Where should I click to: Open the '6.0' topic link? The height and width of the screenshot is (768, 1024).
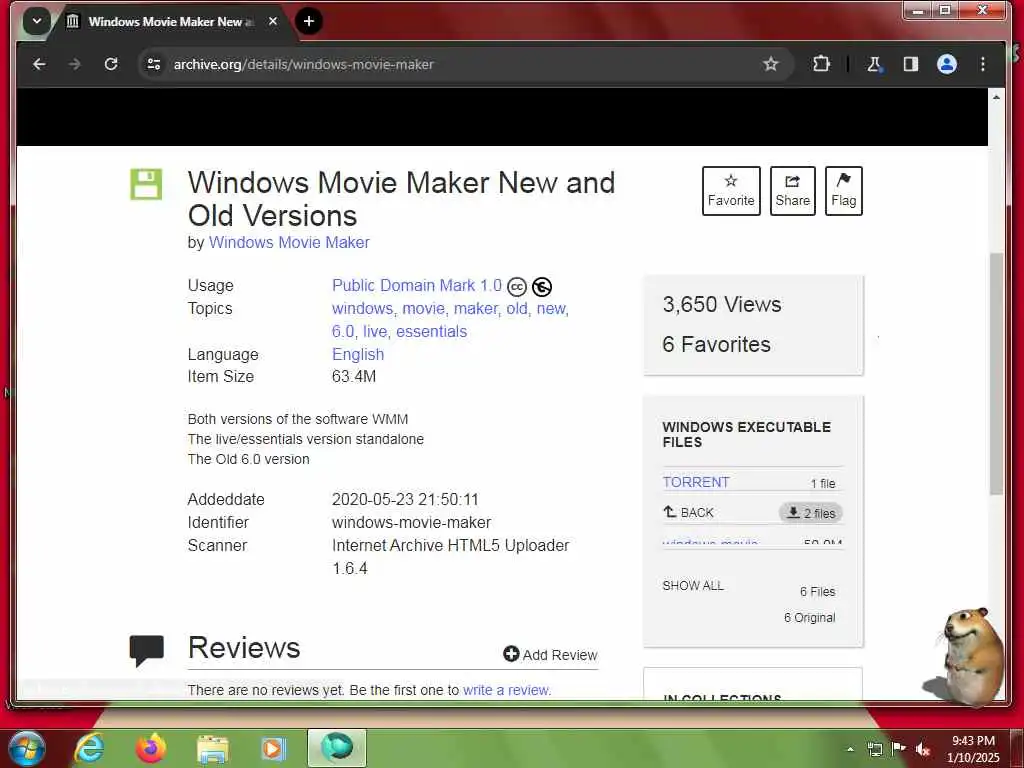(x=343, y=331)
